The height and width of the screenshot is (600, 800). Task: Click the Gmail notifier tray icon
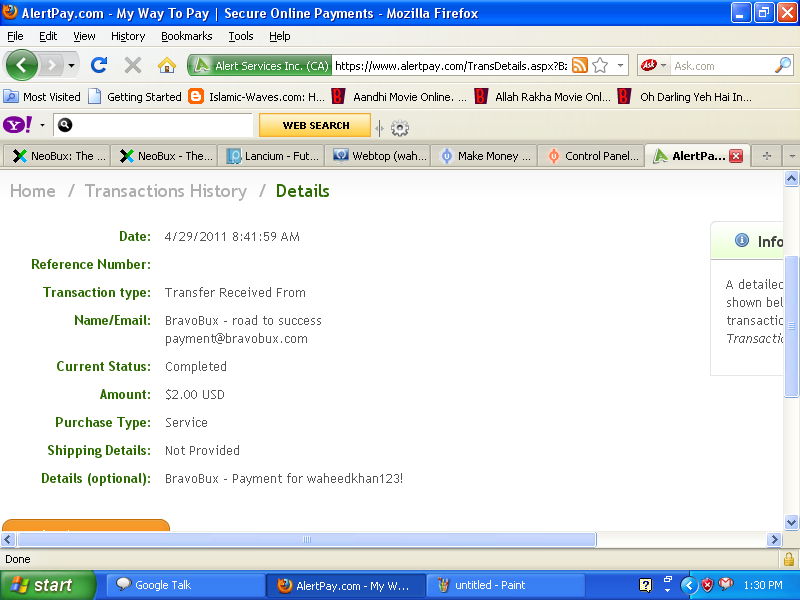[726, 584]
